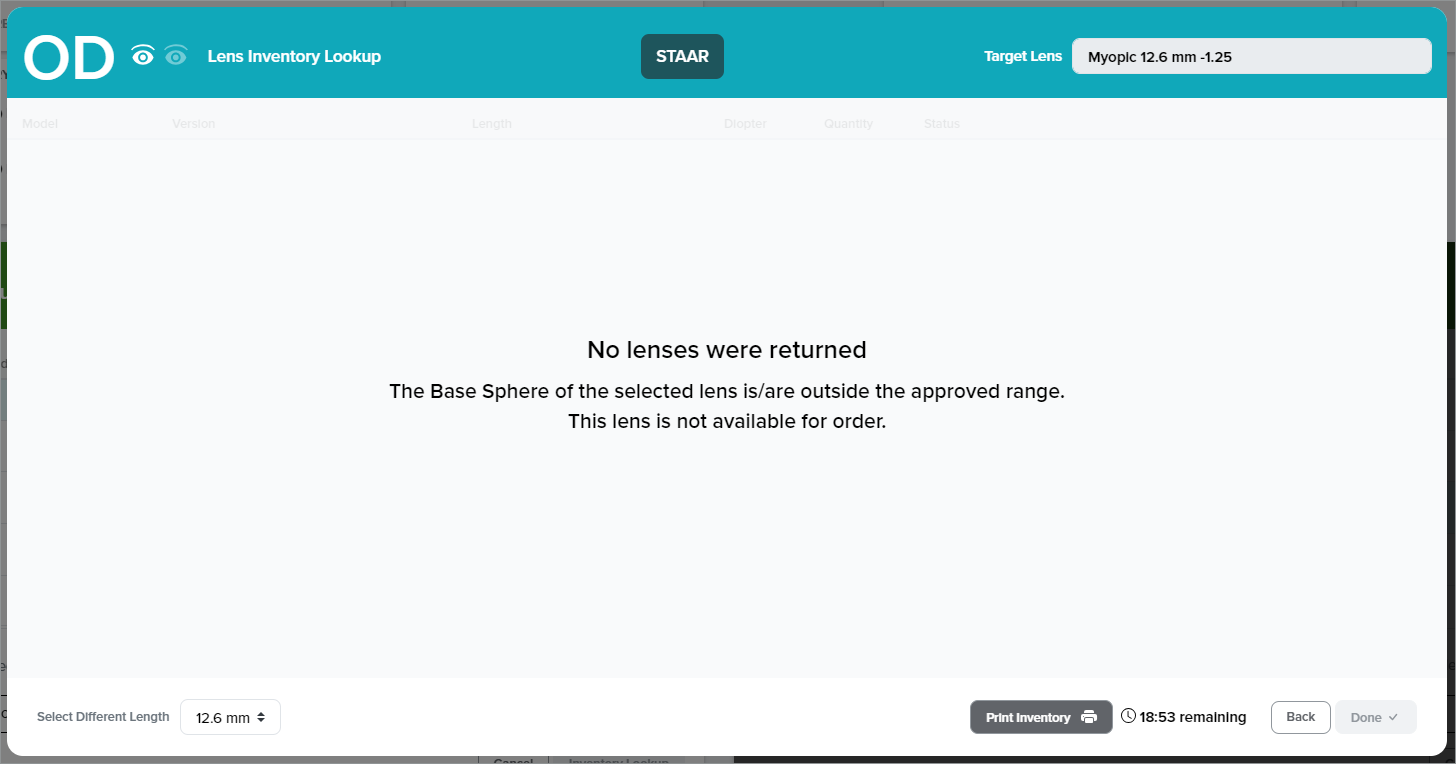The width and height of the screenshot is (1456, 764).
Task: Open the 12.6 mm length dropdown
Action: 230,717
